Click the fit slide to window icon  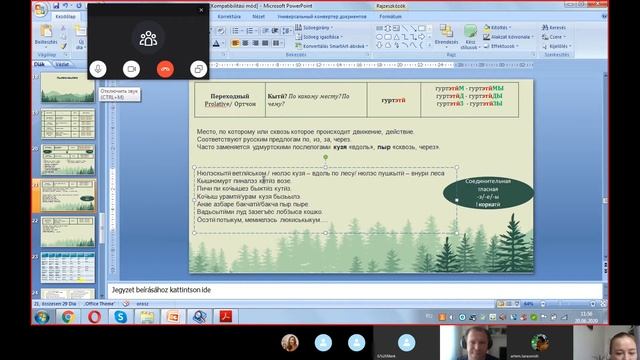tap(603, 304)
